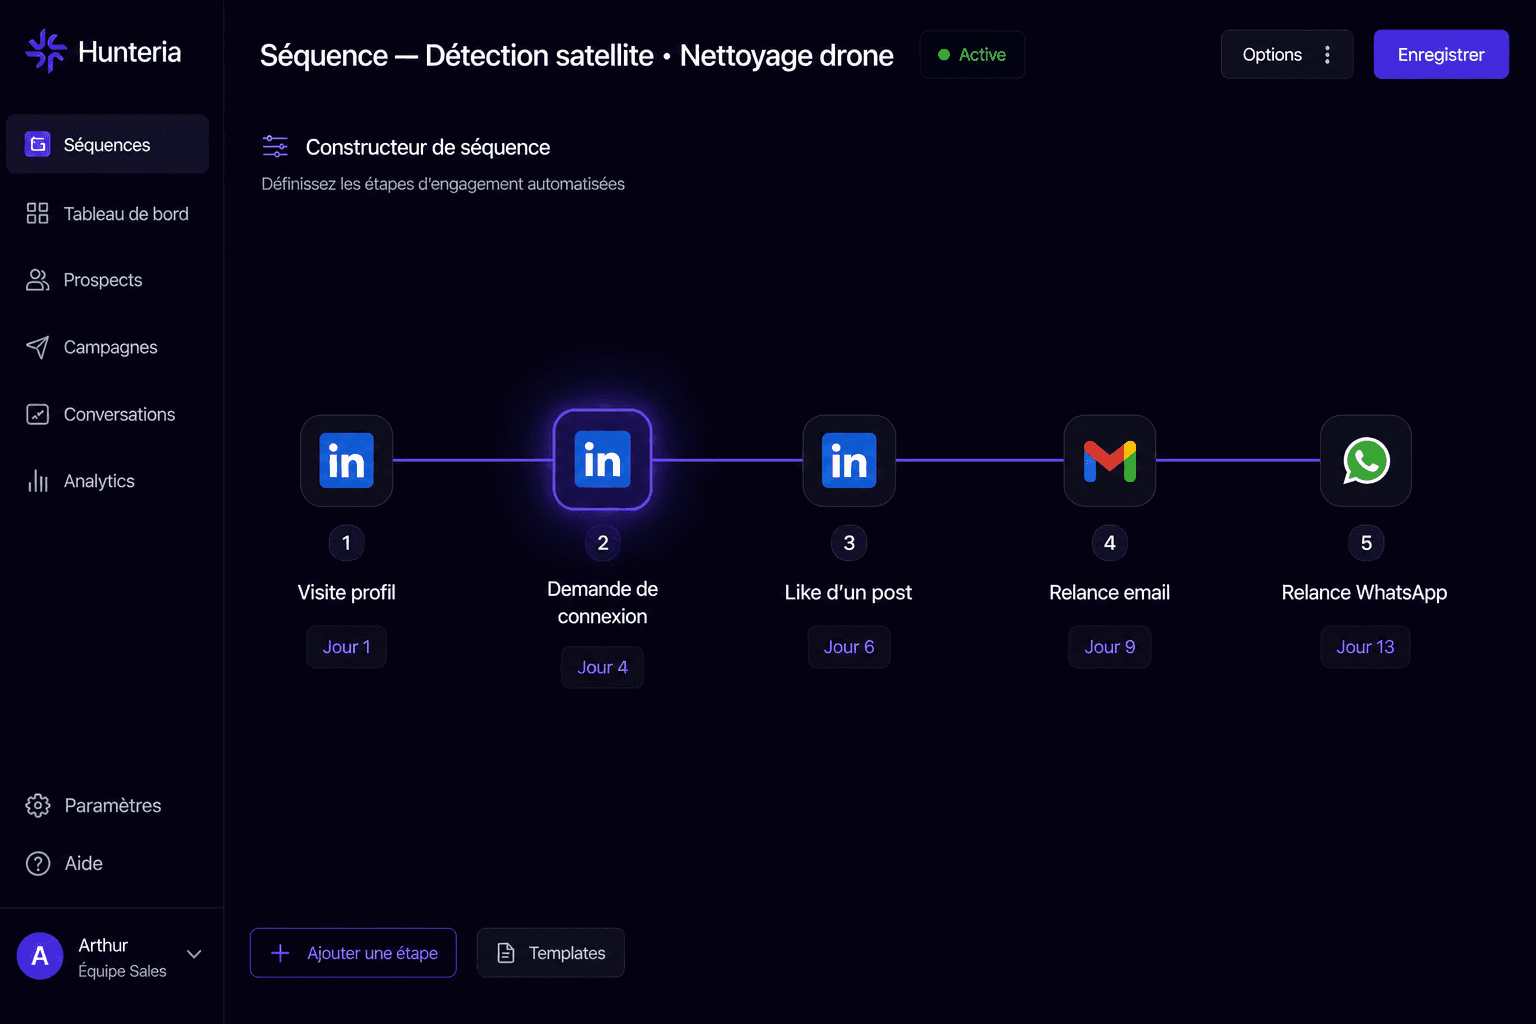Viewport: 1536px width, 1024px height.
Task: Click the plus icon in Ajouter une étape
Action: pyautogui.click(x=281, y=953)
